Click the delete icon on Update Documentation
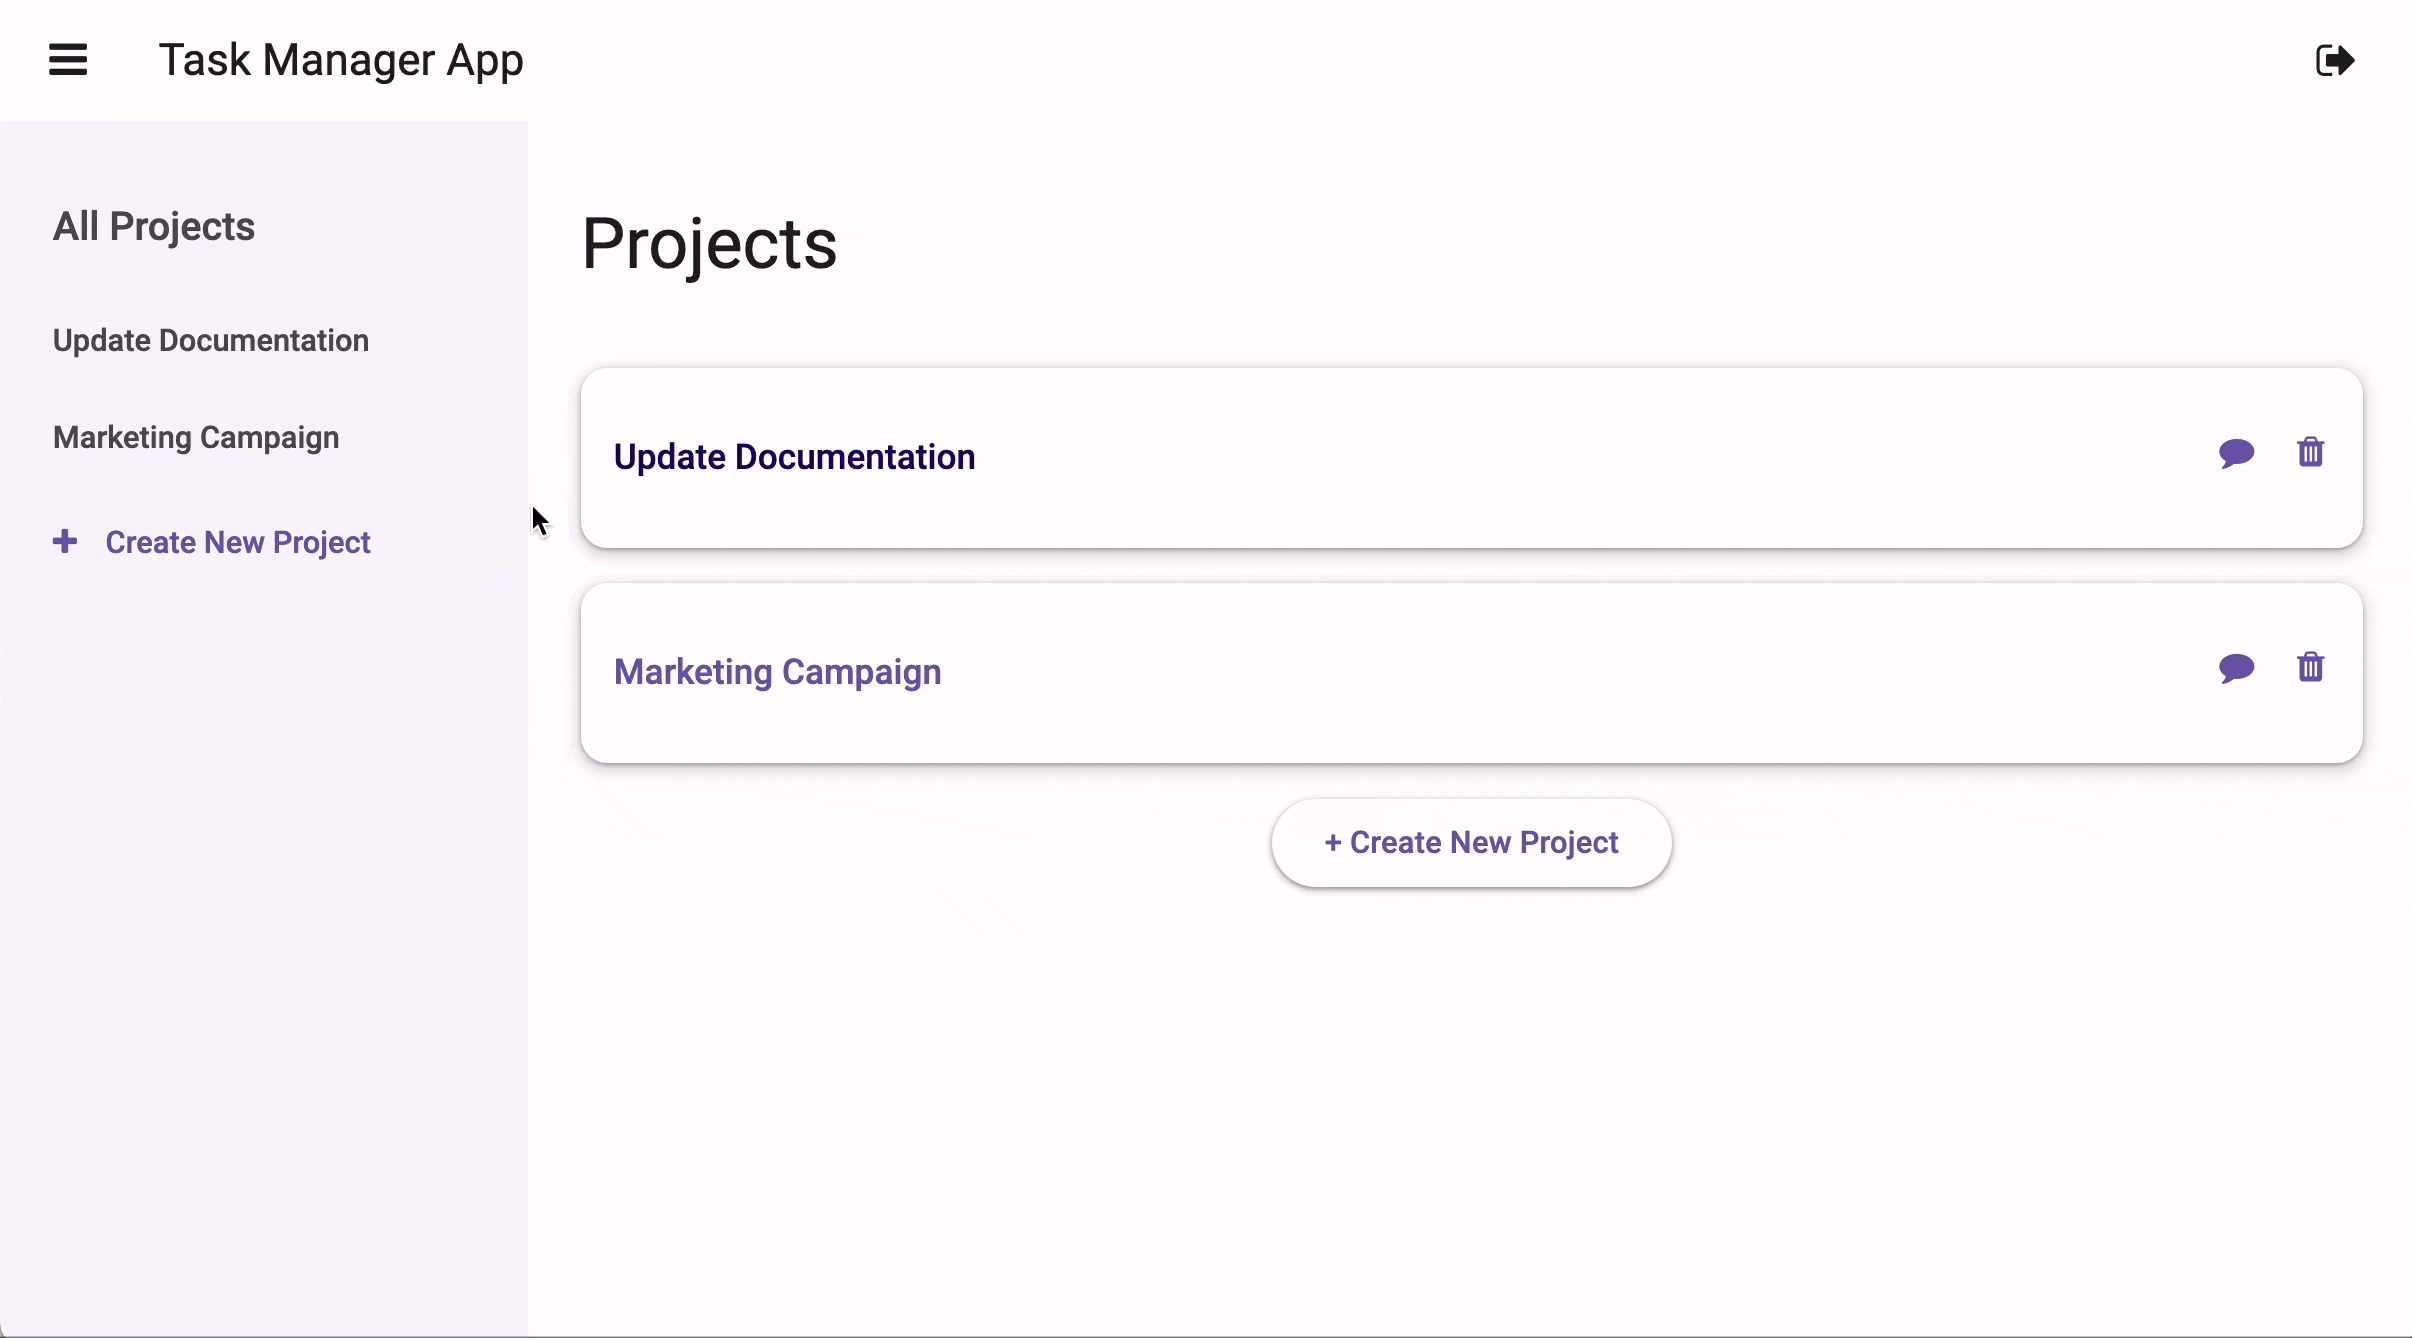2412x1338 pixels. click(x=2310, y=450)
